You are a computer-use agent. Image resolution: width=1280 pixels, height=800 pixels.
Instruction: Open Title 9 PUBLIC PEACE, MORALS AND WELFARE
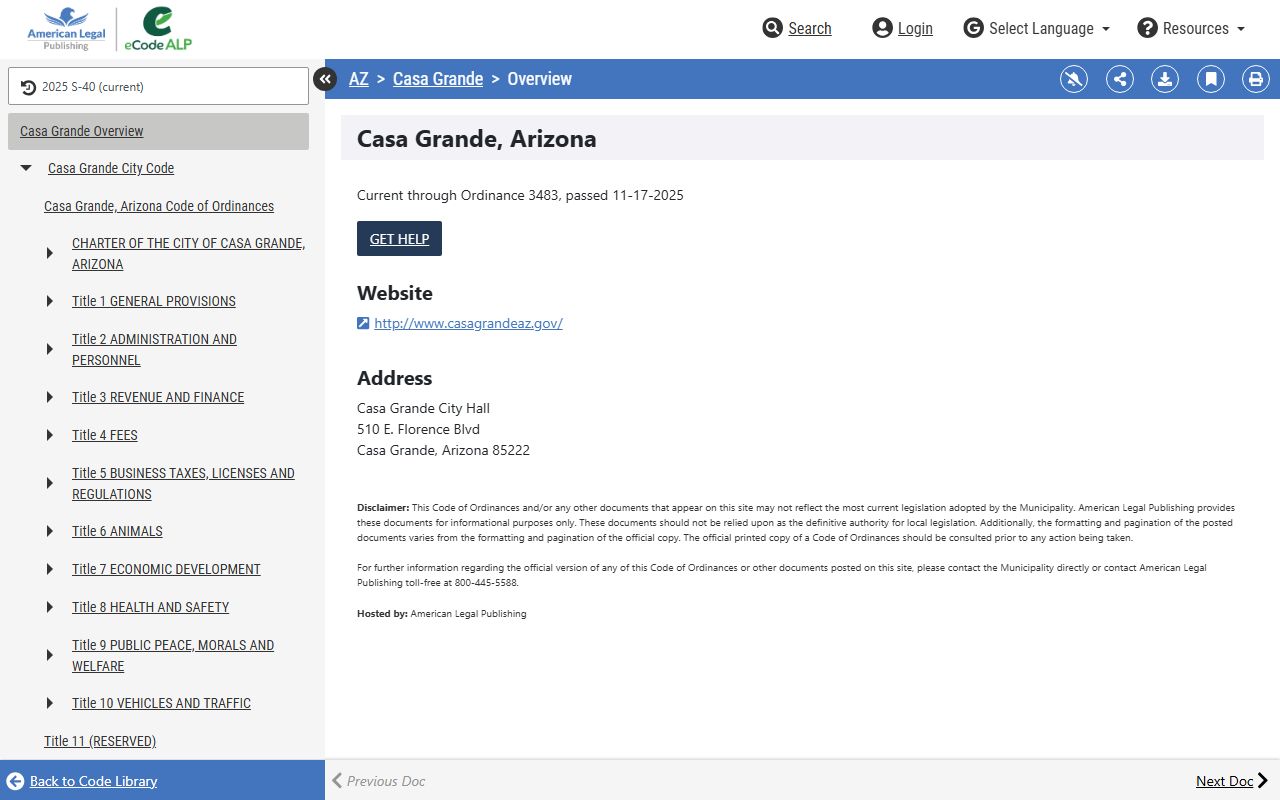click(x=173, y=655)
